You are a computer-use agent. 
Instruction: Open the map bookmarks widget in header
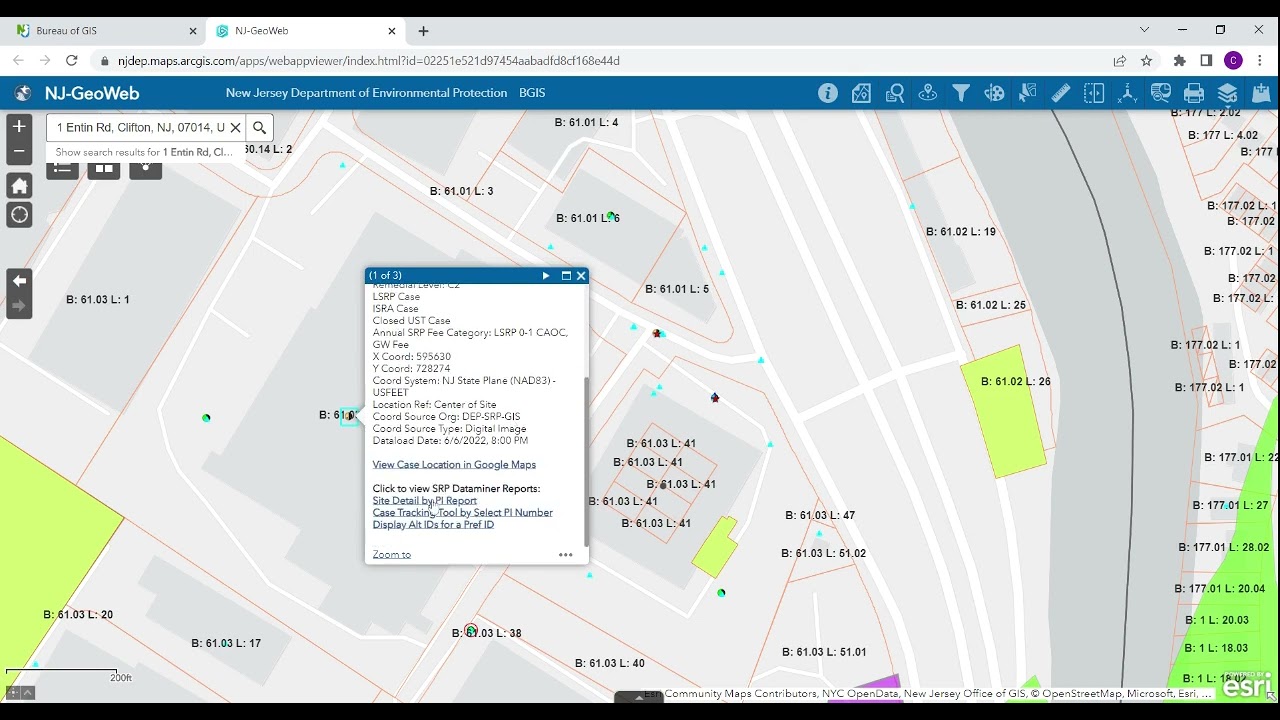click(861, 93)
